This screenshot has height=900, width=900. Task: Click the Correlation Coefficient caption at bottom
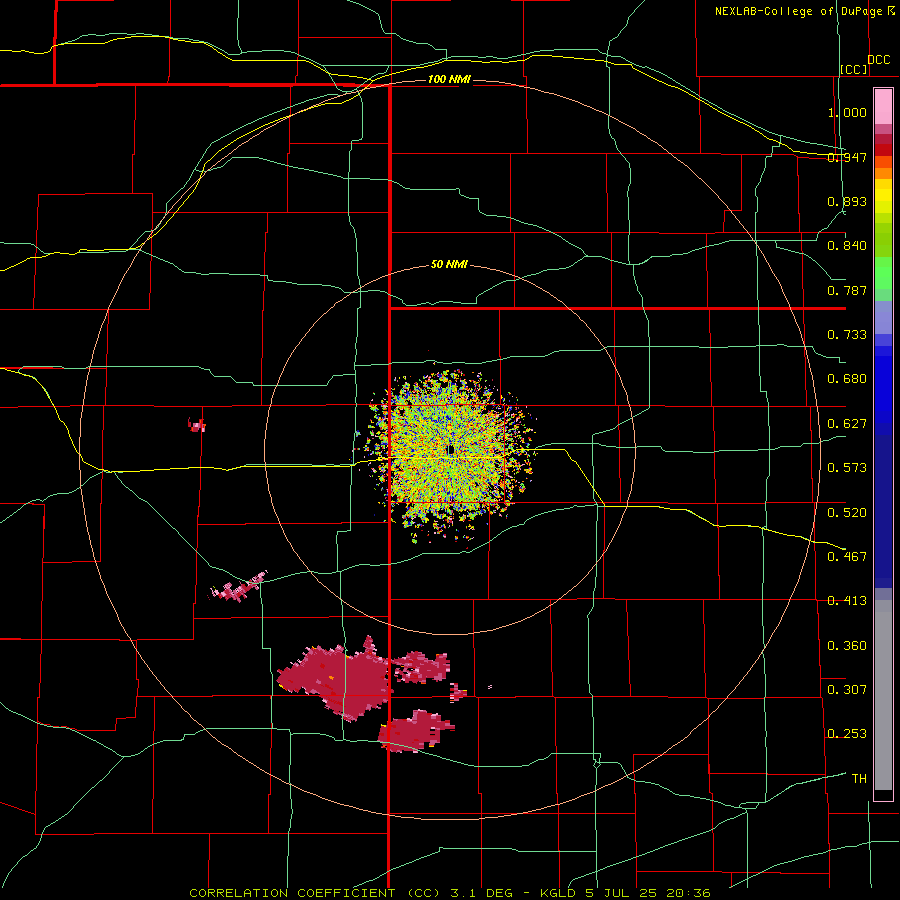(x=451, y=893)
